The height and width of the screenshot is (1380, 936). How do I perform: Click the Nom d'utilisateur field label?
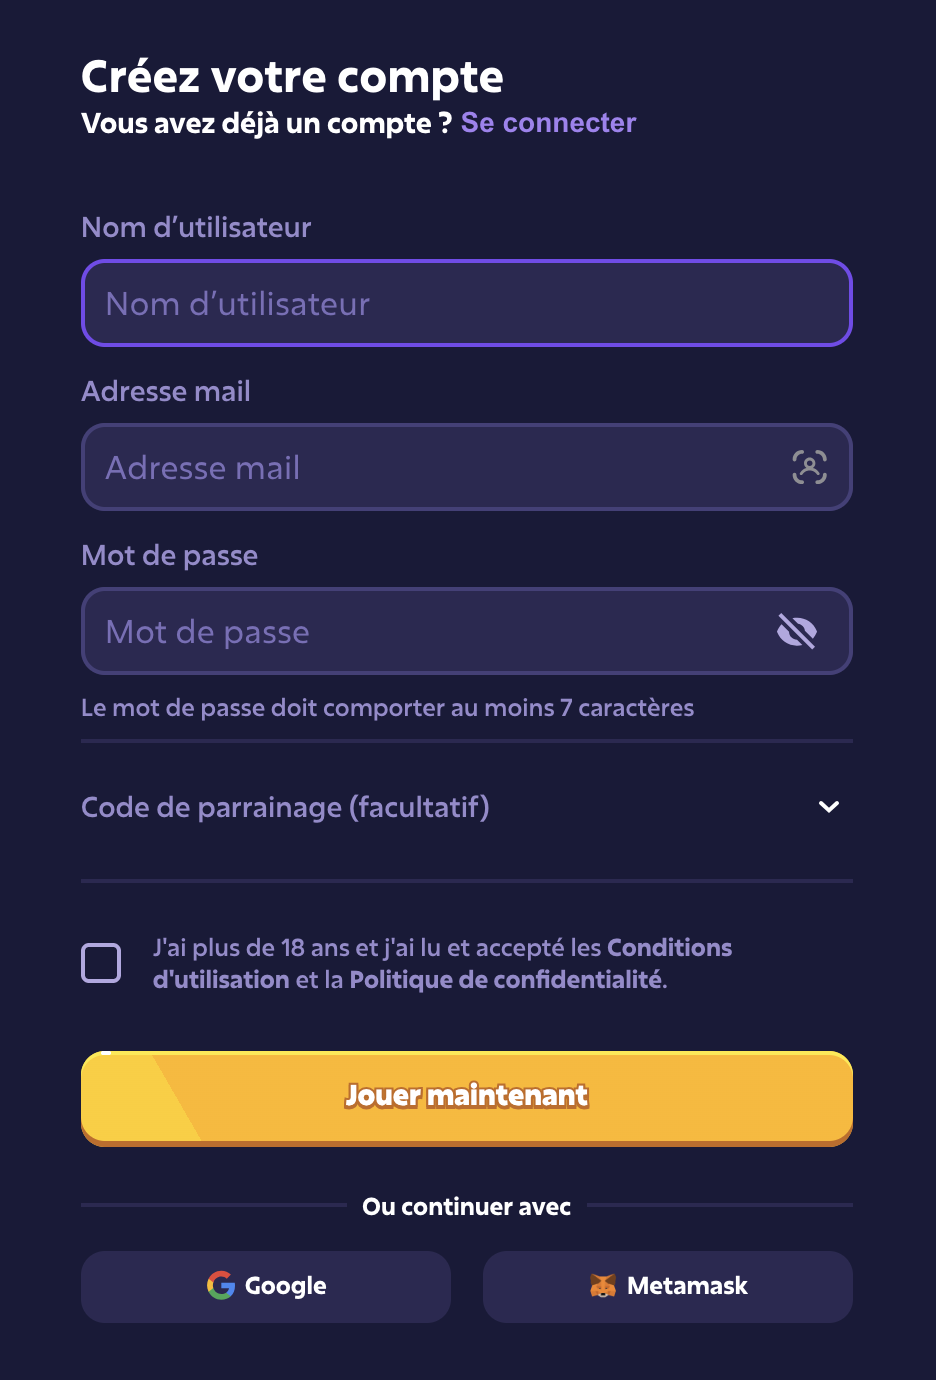point(196,228)
